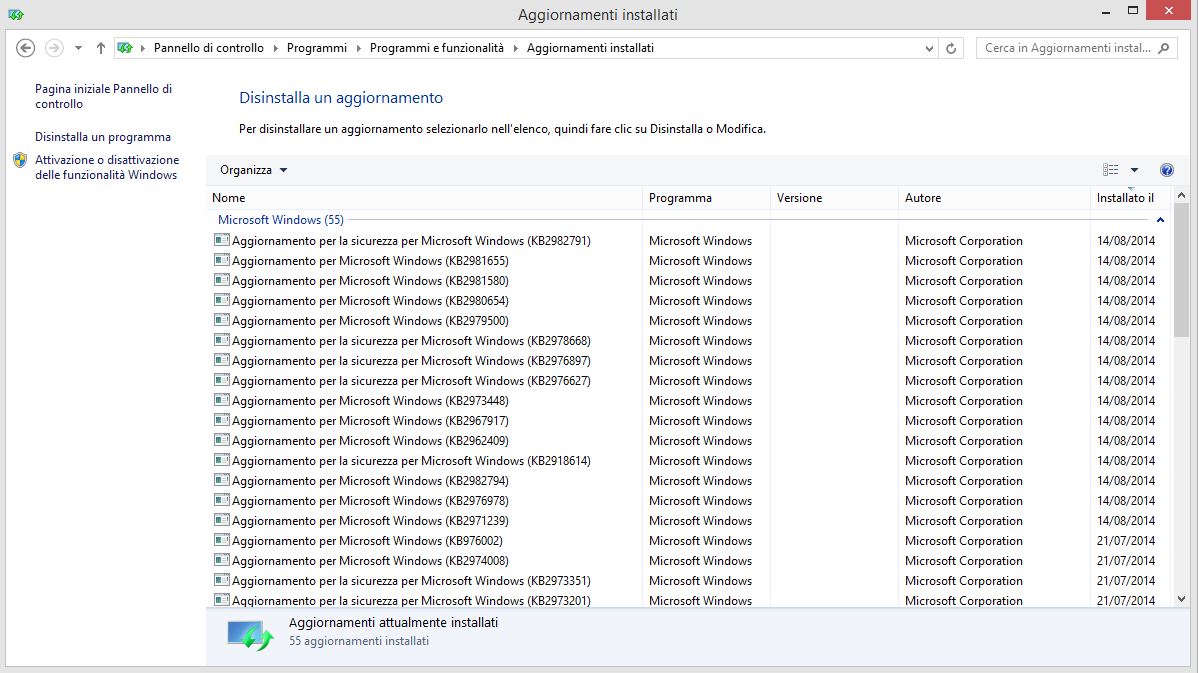Click icon of update KB2962409
This screenshot has height=673, width=1198.
[222, 440]
